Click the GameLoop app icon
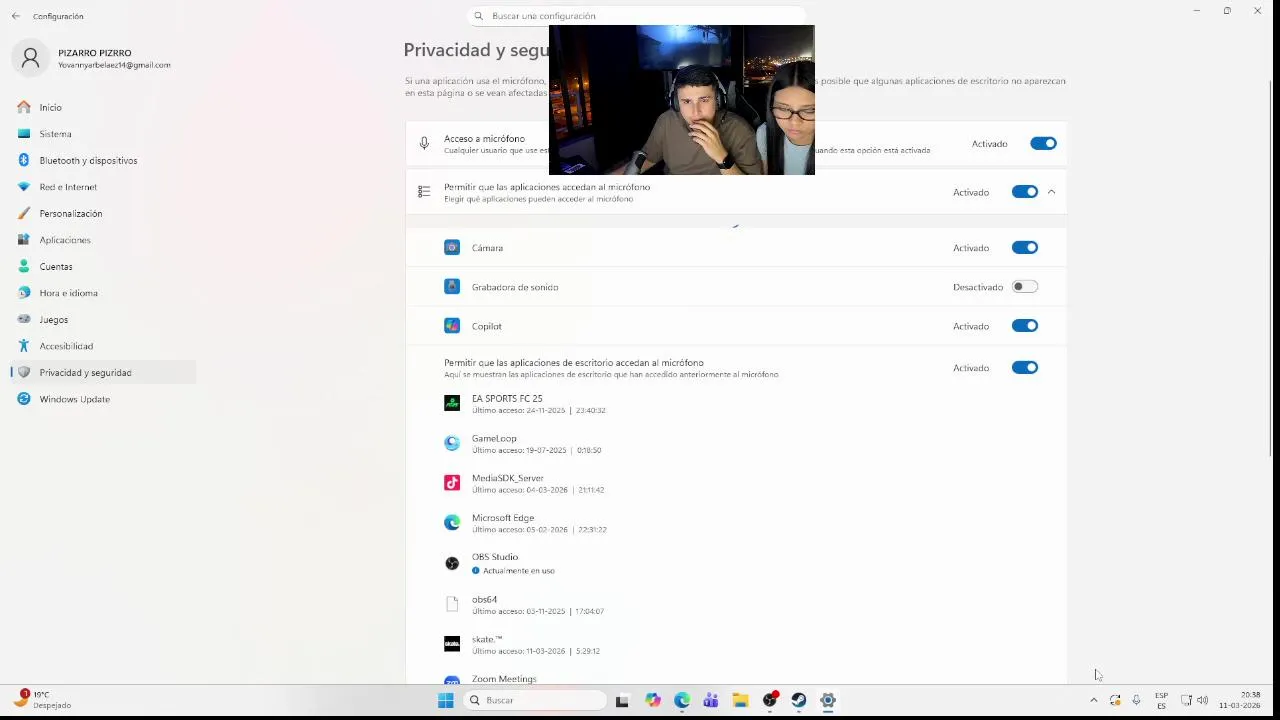The image size is (1280, 720). 452,443
